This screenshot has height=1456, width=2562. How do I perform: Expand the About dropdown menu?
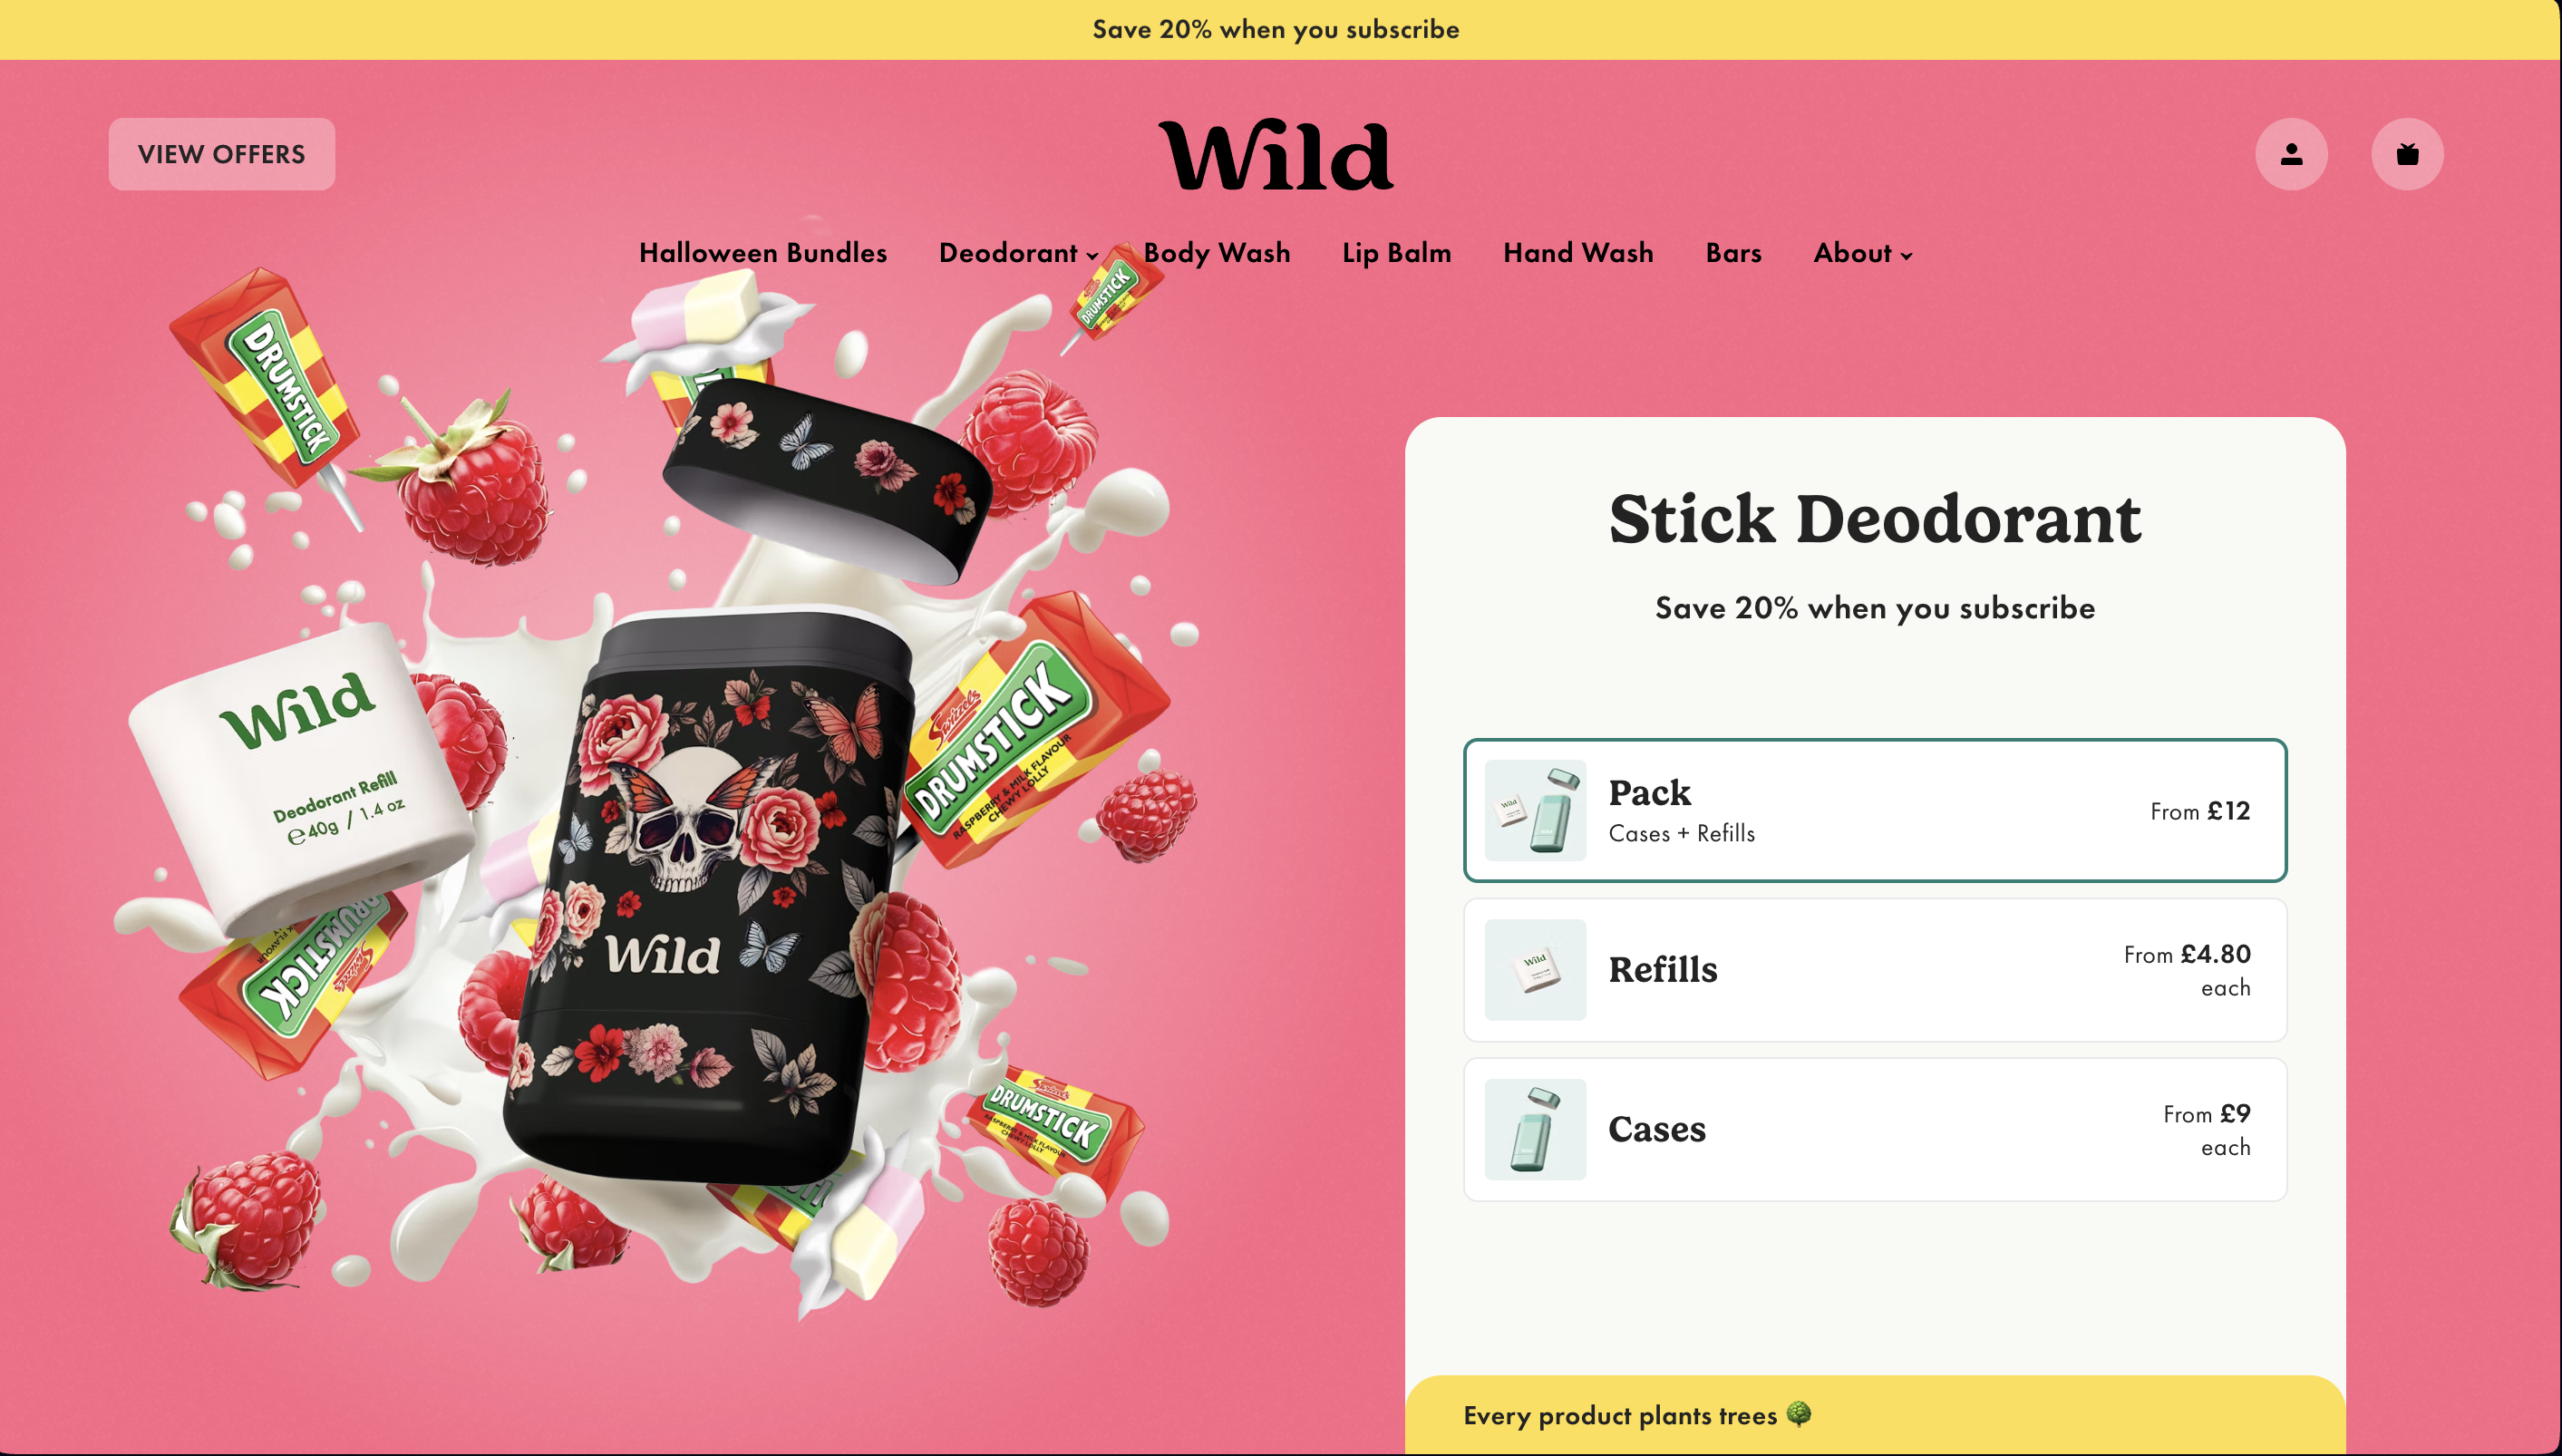pos(1862,253)
